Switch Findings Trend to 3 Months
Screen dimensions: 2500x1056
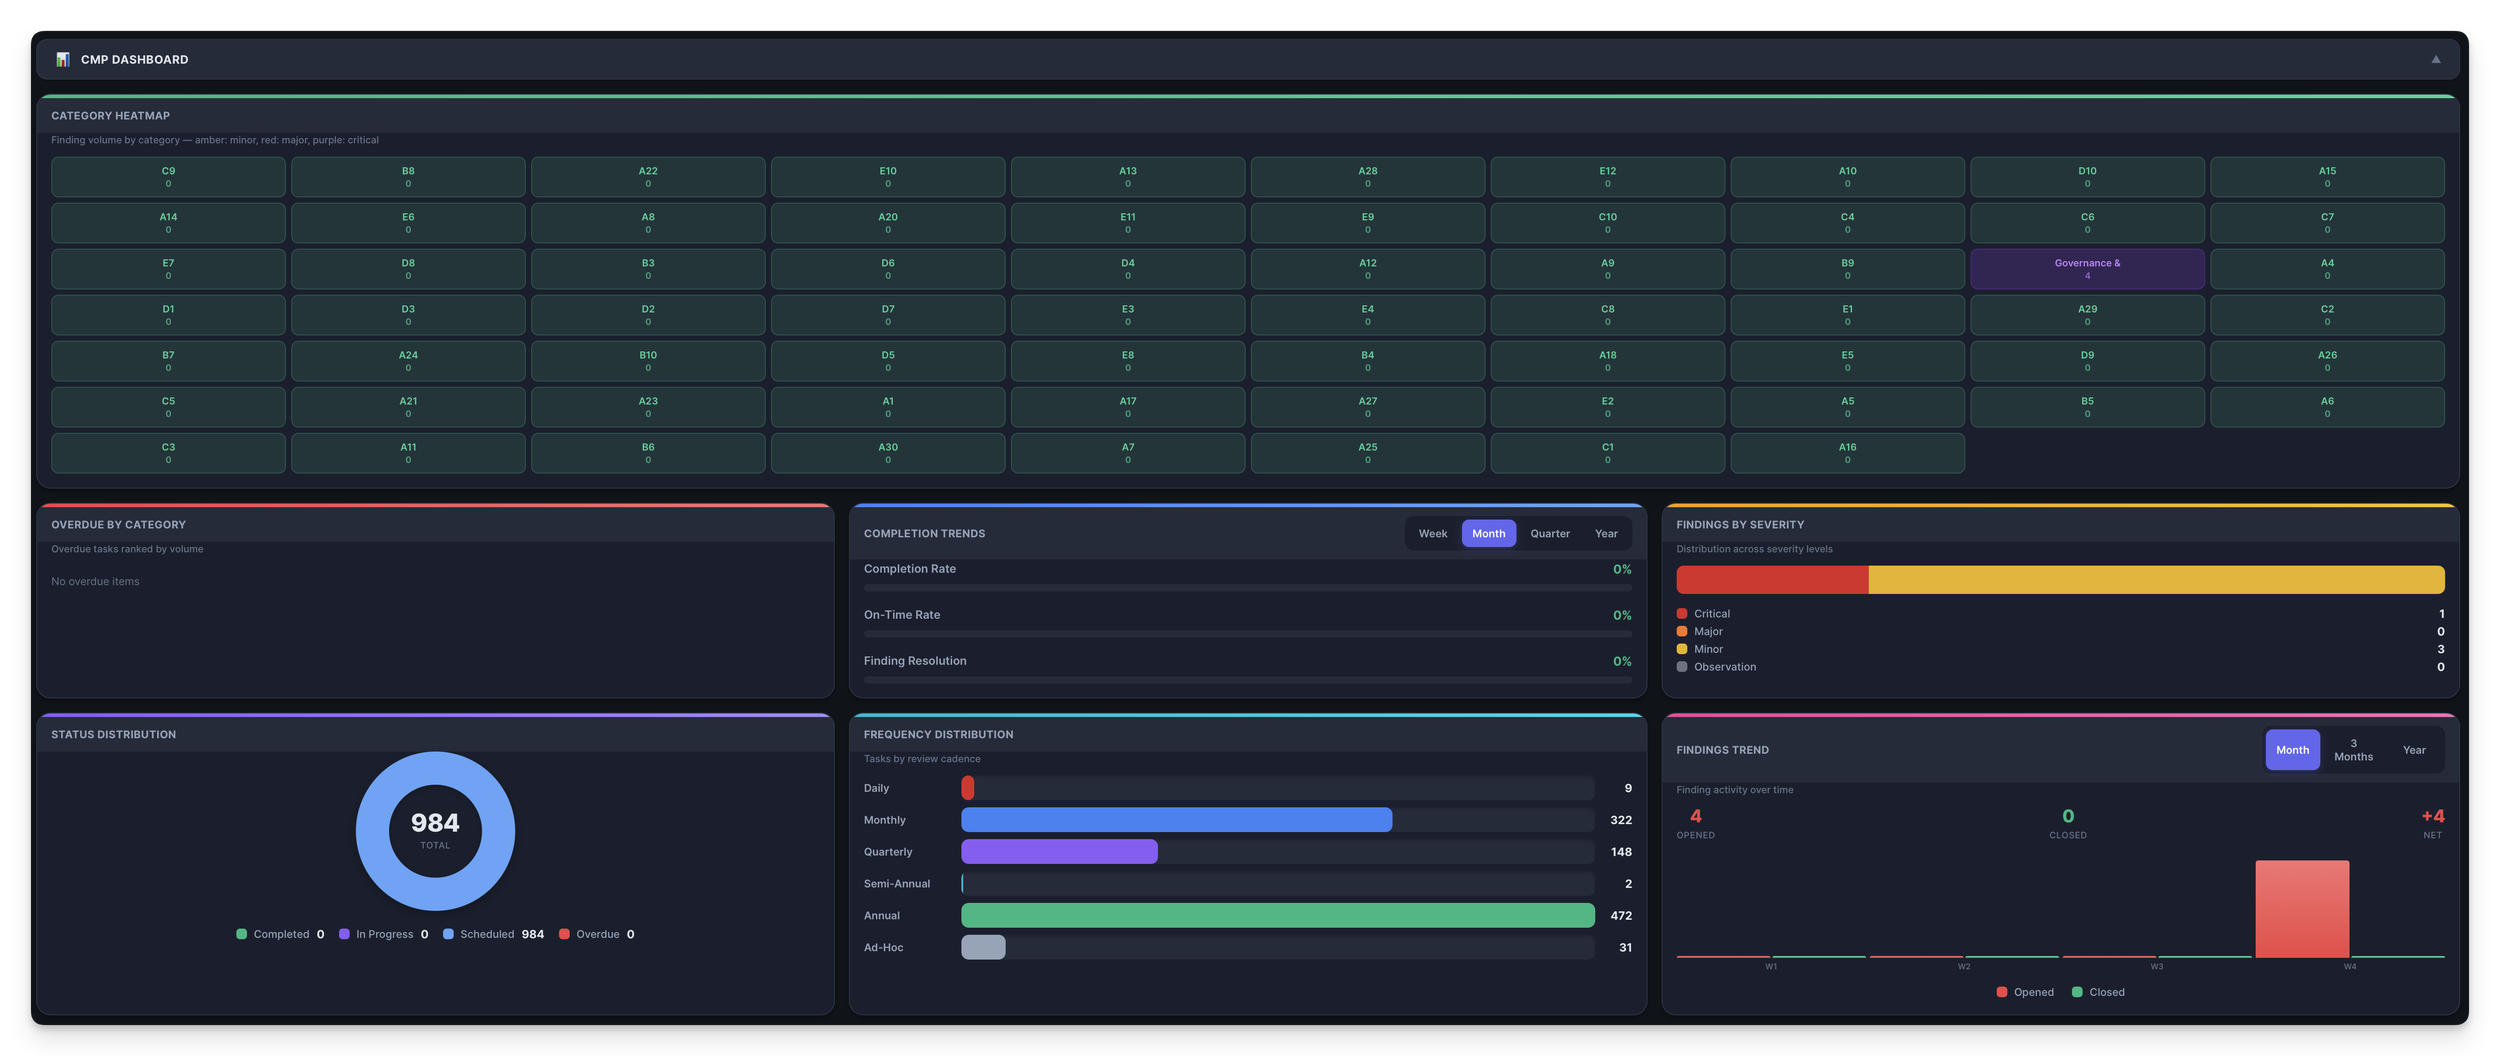pyautogui.click(x=2353, y=749)
